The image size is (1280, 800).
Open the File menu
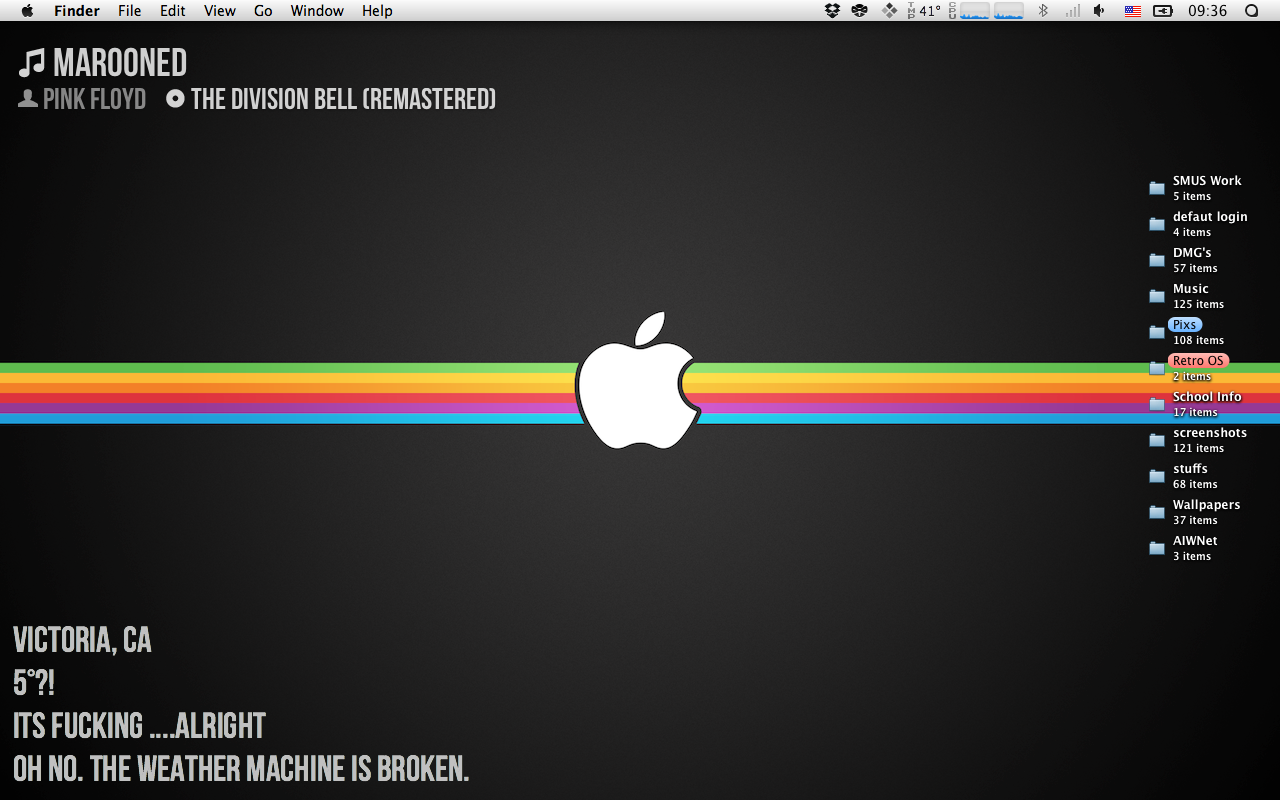129,10
